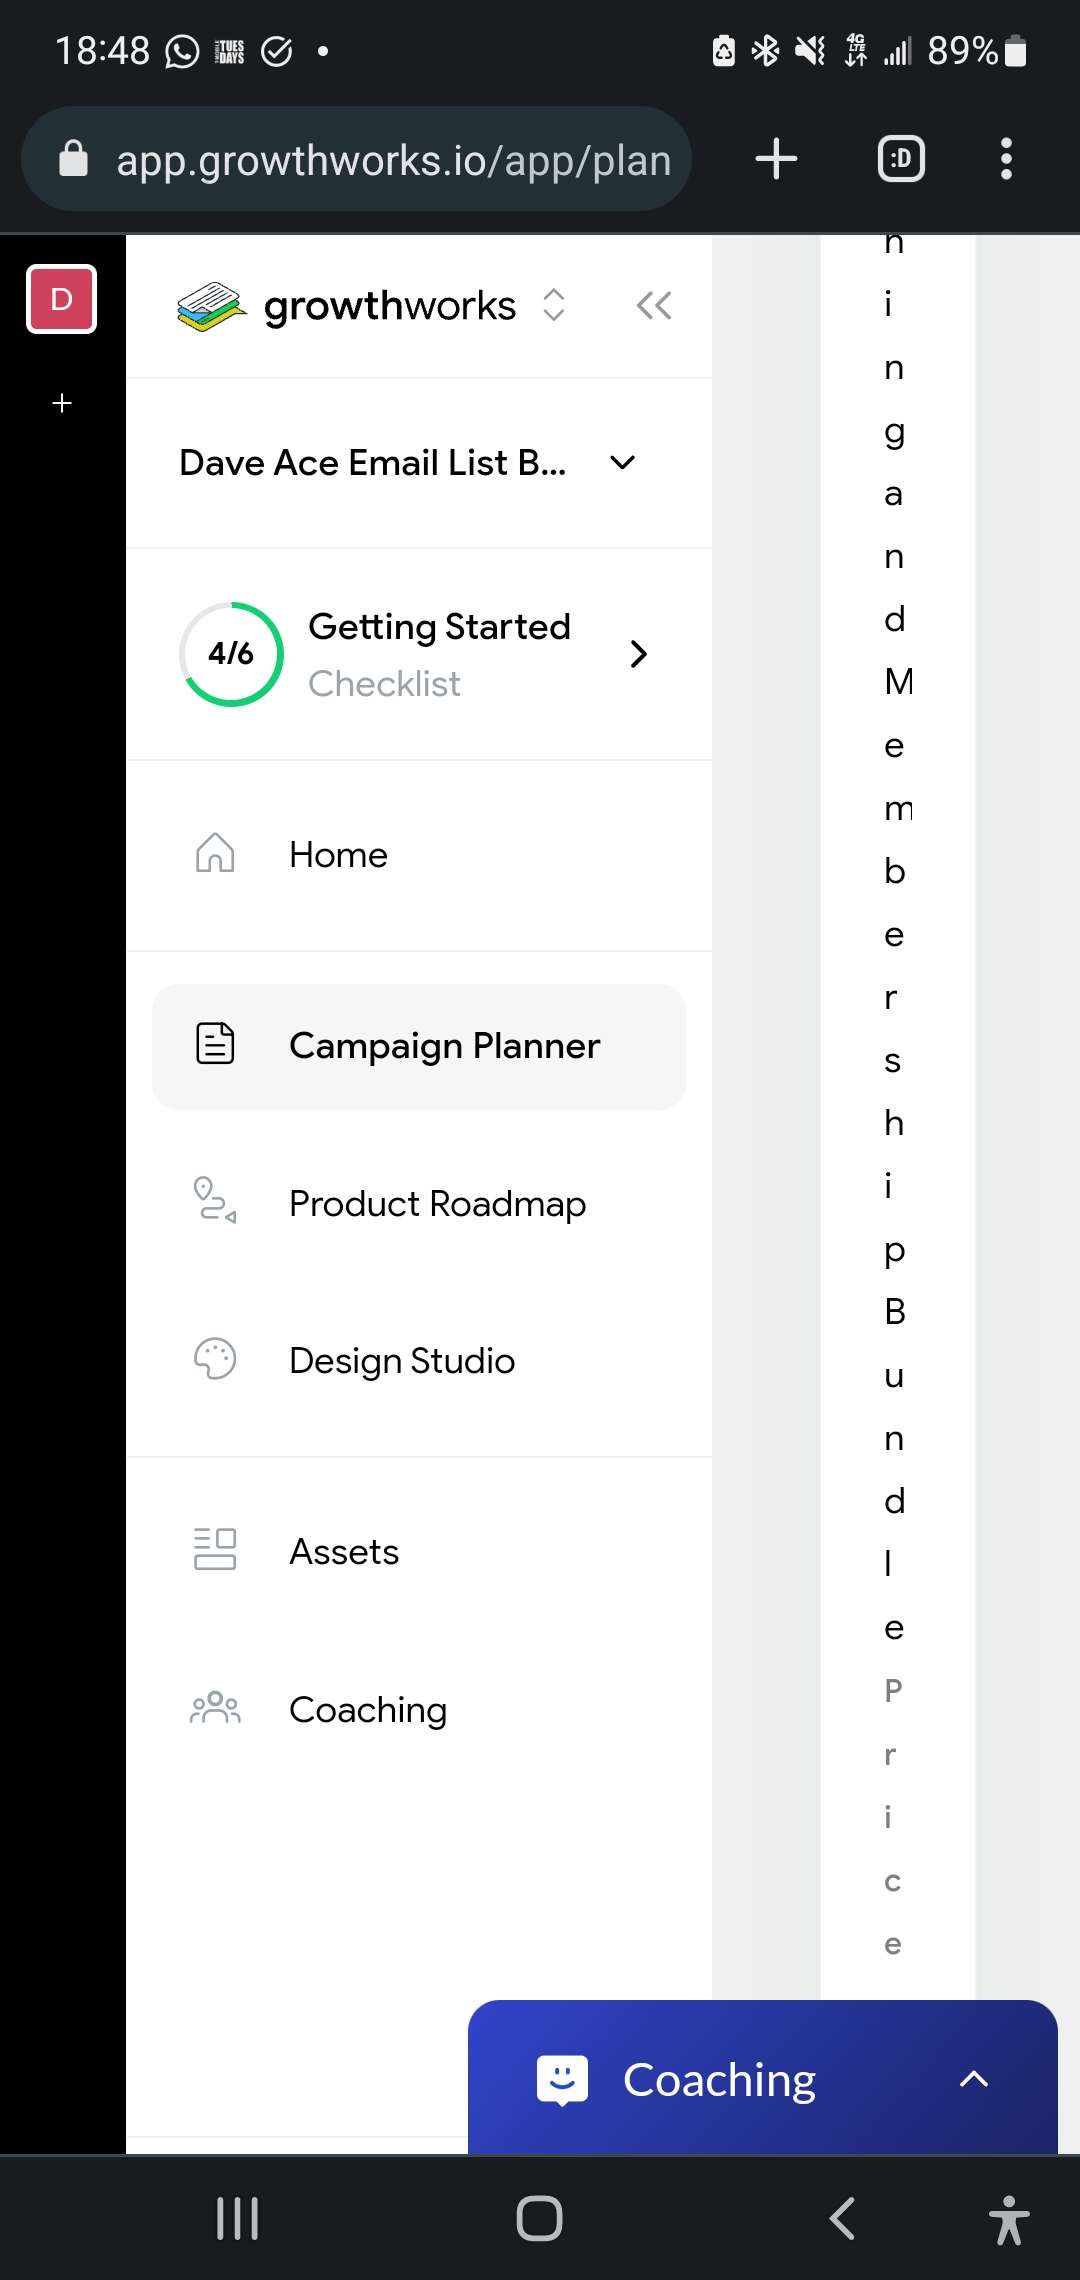Open Home via house icon

(215, 854)
